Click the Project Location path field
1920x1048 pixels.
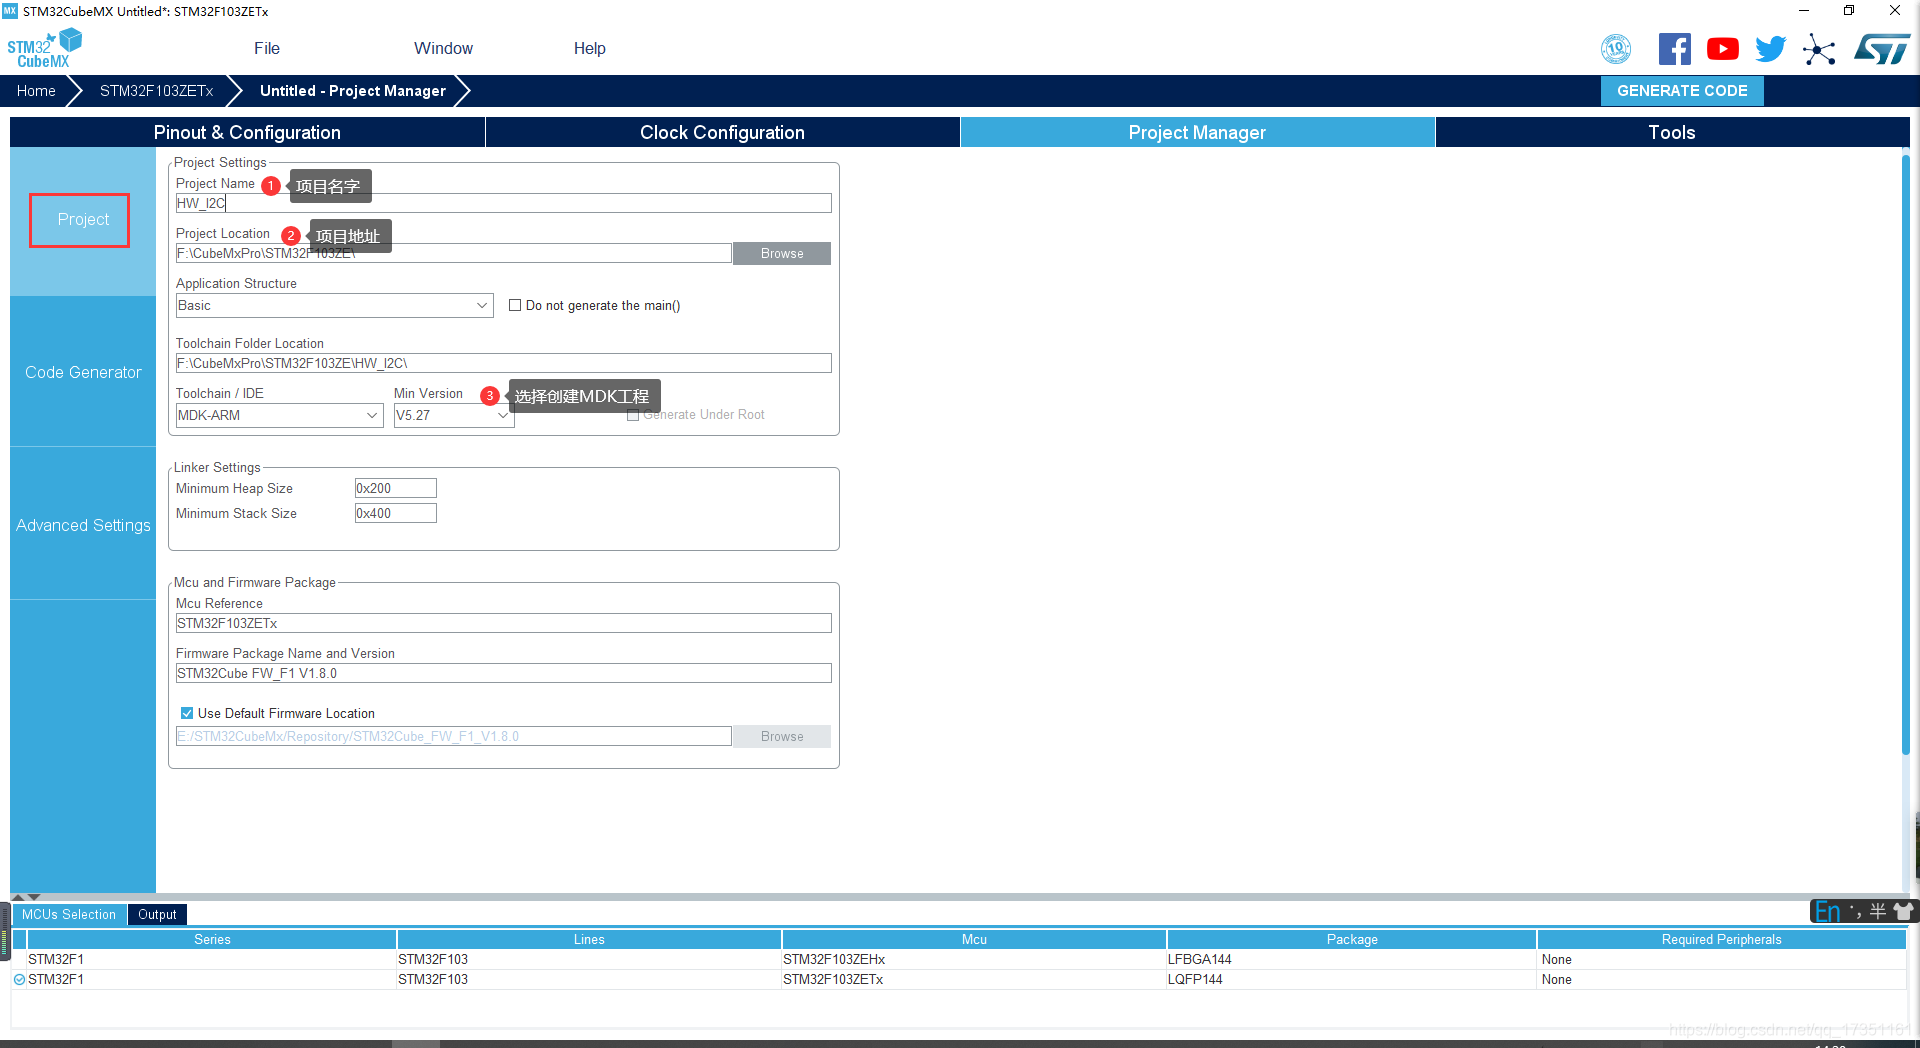(x=453, y=253)
